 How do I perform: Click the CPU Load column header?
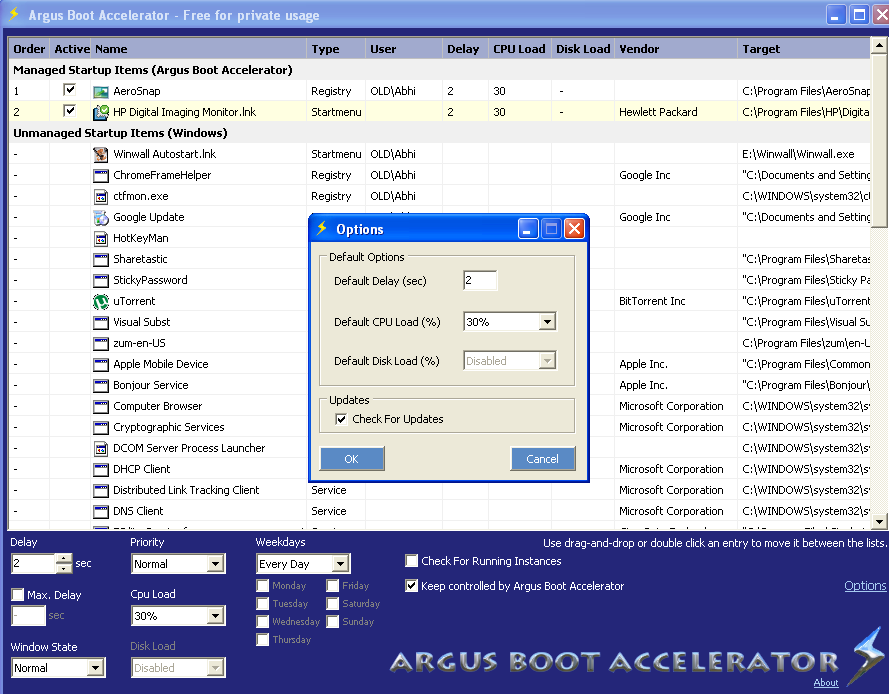click(519, 49)
